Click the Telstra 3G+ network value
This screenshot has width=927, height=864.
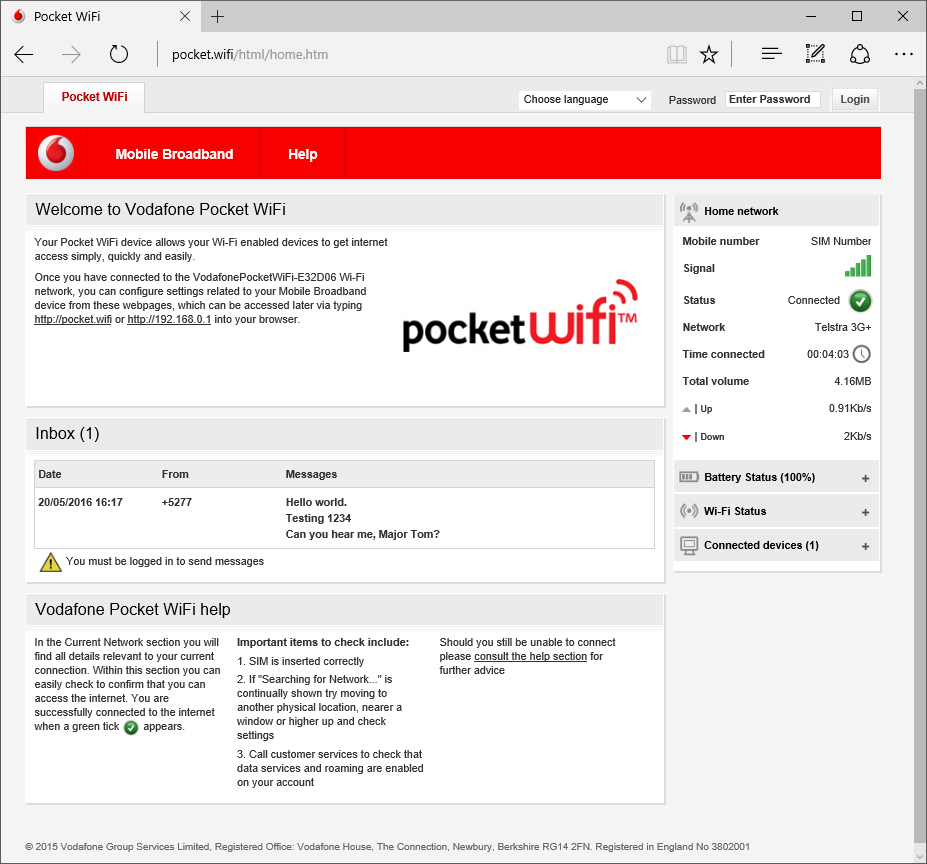(x=842, y=328)
